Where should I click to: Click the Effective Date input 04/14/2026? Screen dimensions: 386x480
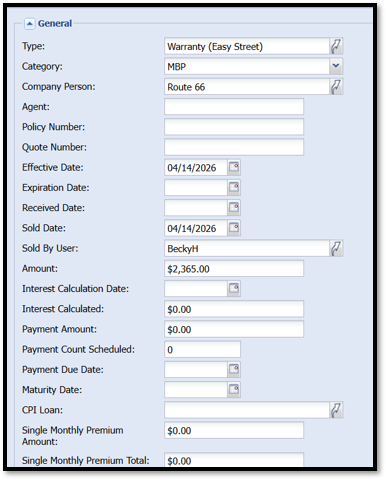click(196, 167)
